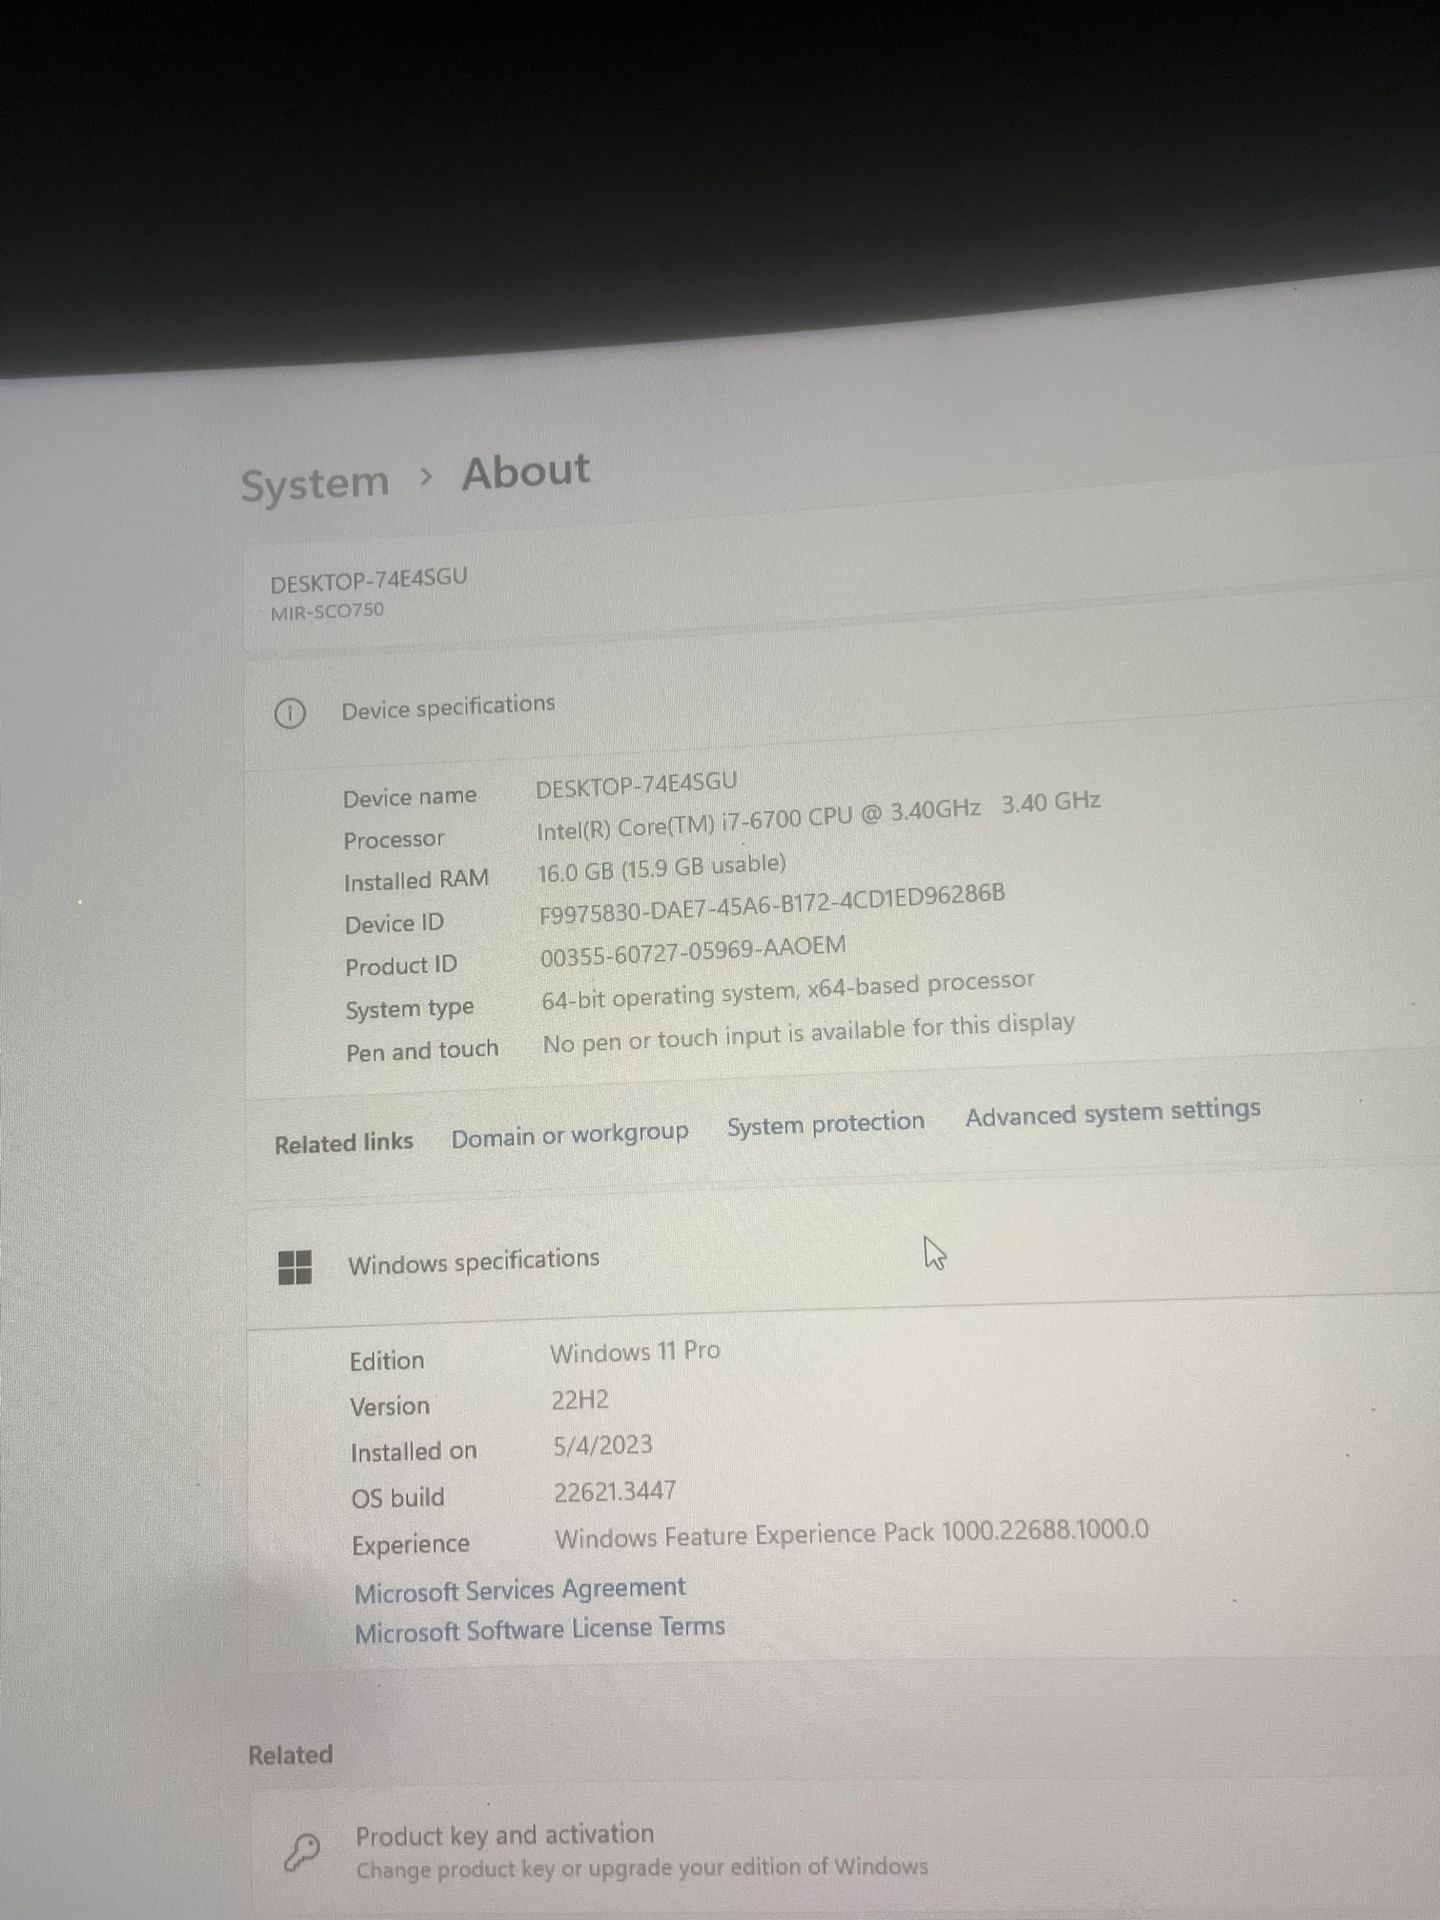Viewport: 1440px width, 1920px height.
Task: Click the Related links label
Action: tap(344, 1143)
